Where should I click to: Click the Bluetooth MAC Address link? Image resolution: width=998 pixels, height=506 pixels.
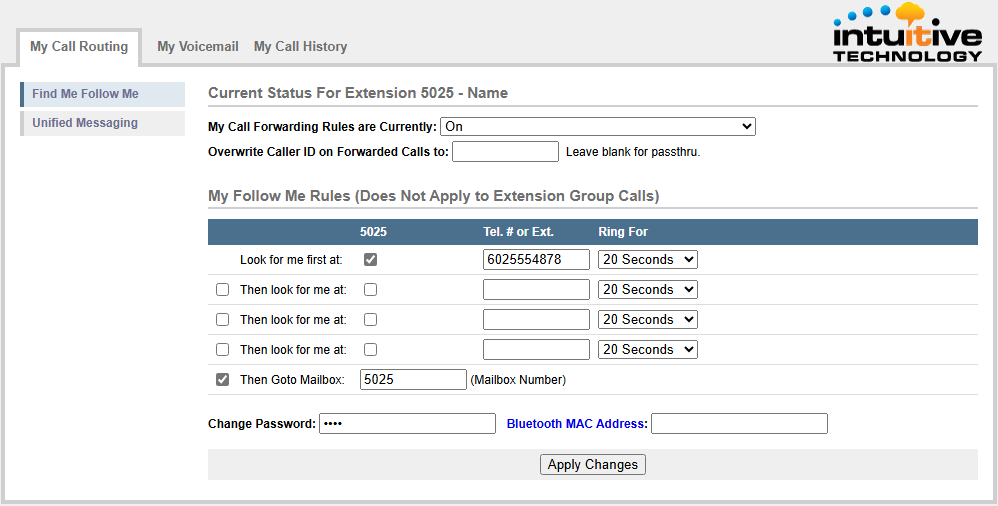pos(577,424)
